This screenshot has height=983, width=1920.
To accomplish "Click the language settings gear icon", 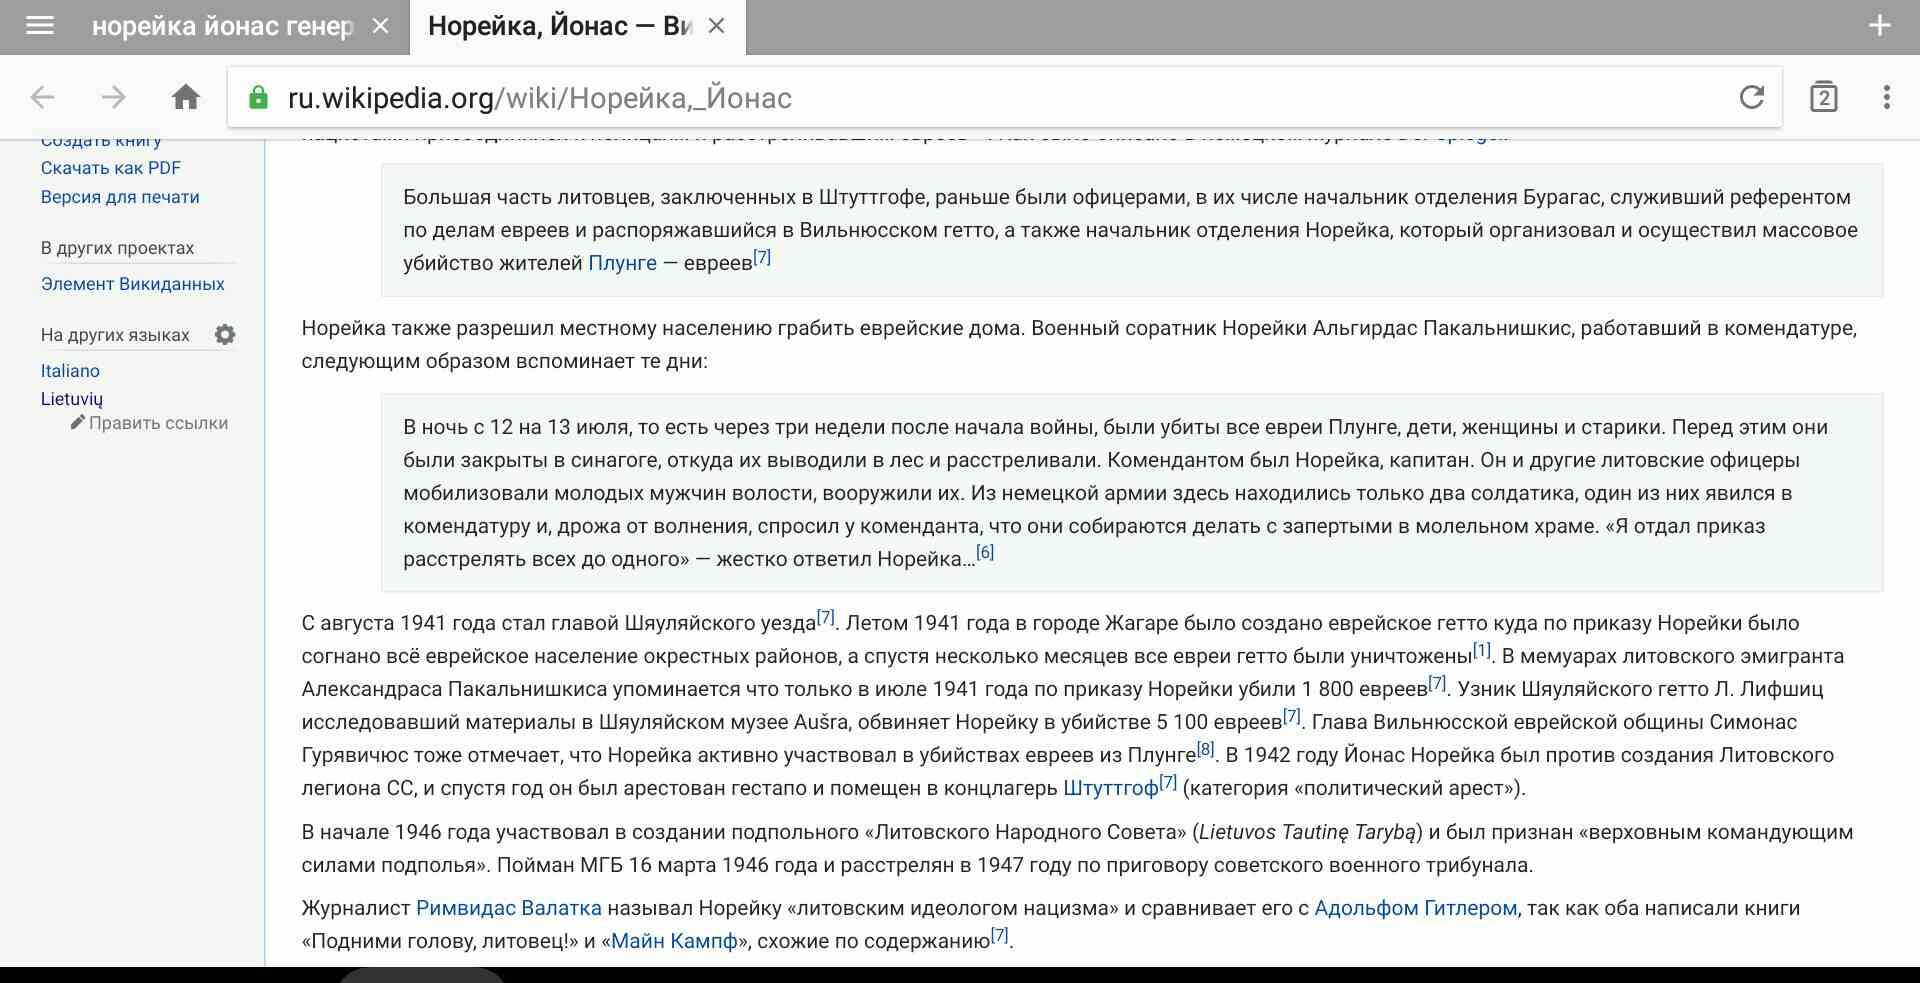I will tap(225, 335).
